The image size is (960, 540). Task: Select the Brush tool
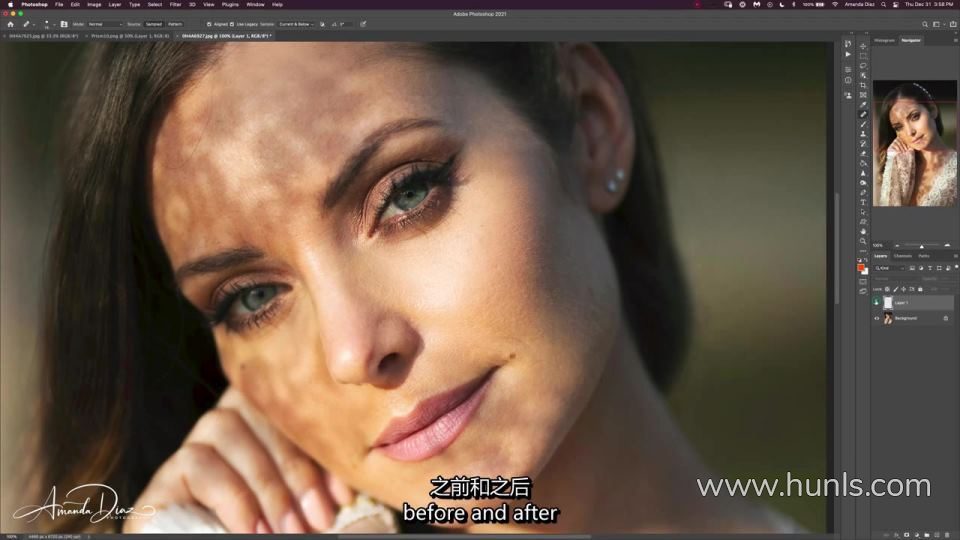[x=863, y=124]
